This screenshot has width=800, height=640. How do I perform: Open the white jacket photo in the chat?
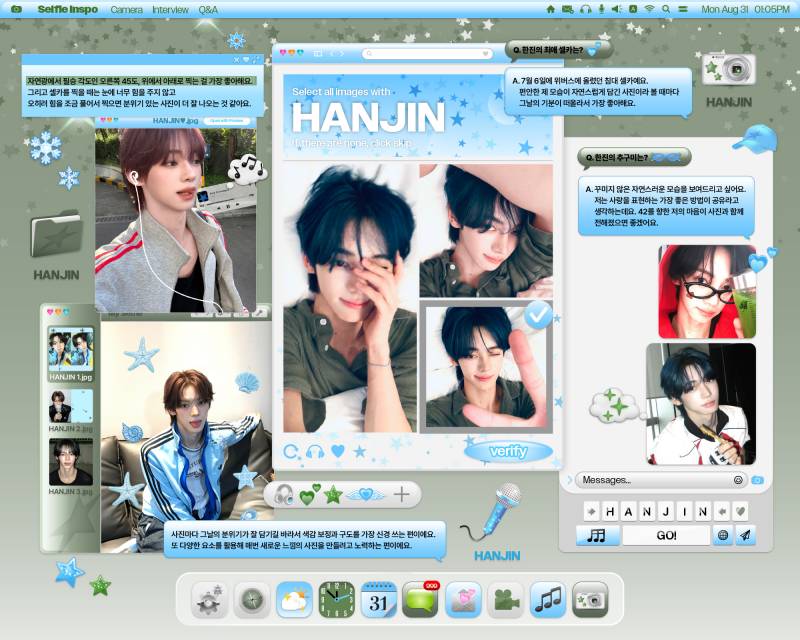[x=701, y=404]
